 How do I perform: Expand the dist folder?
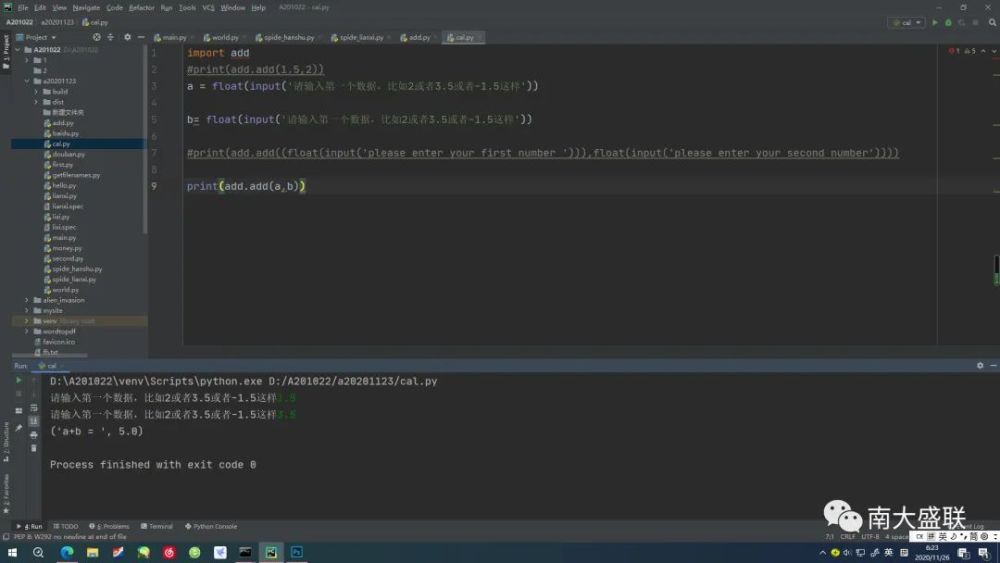[36, 102]
